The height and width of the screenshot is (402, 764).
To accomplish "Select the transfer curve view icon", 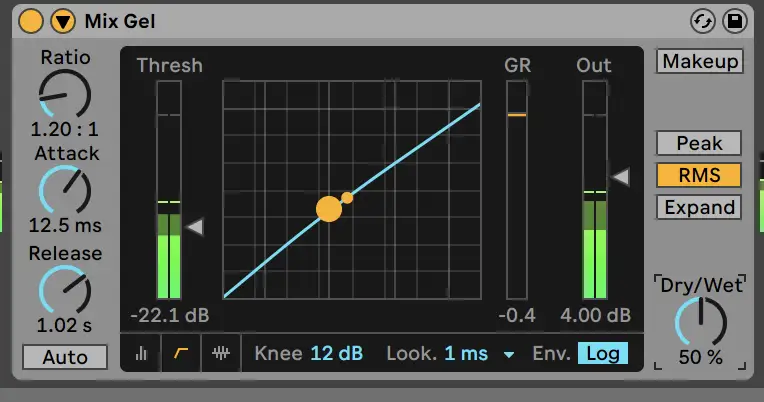I will [181, 354].
